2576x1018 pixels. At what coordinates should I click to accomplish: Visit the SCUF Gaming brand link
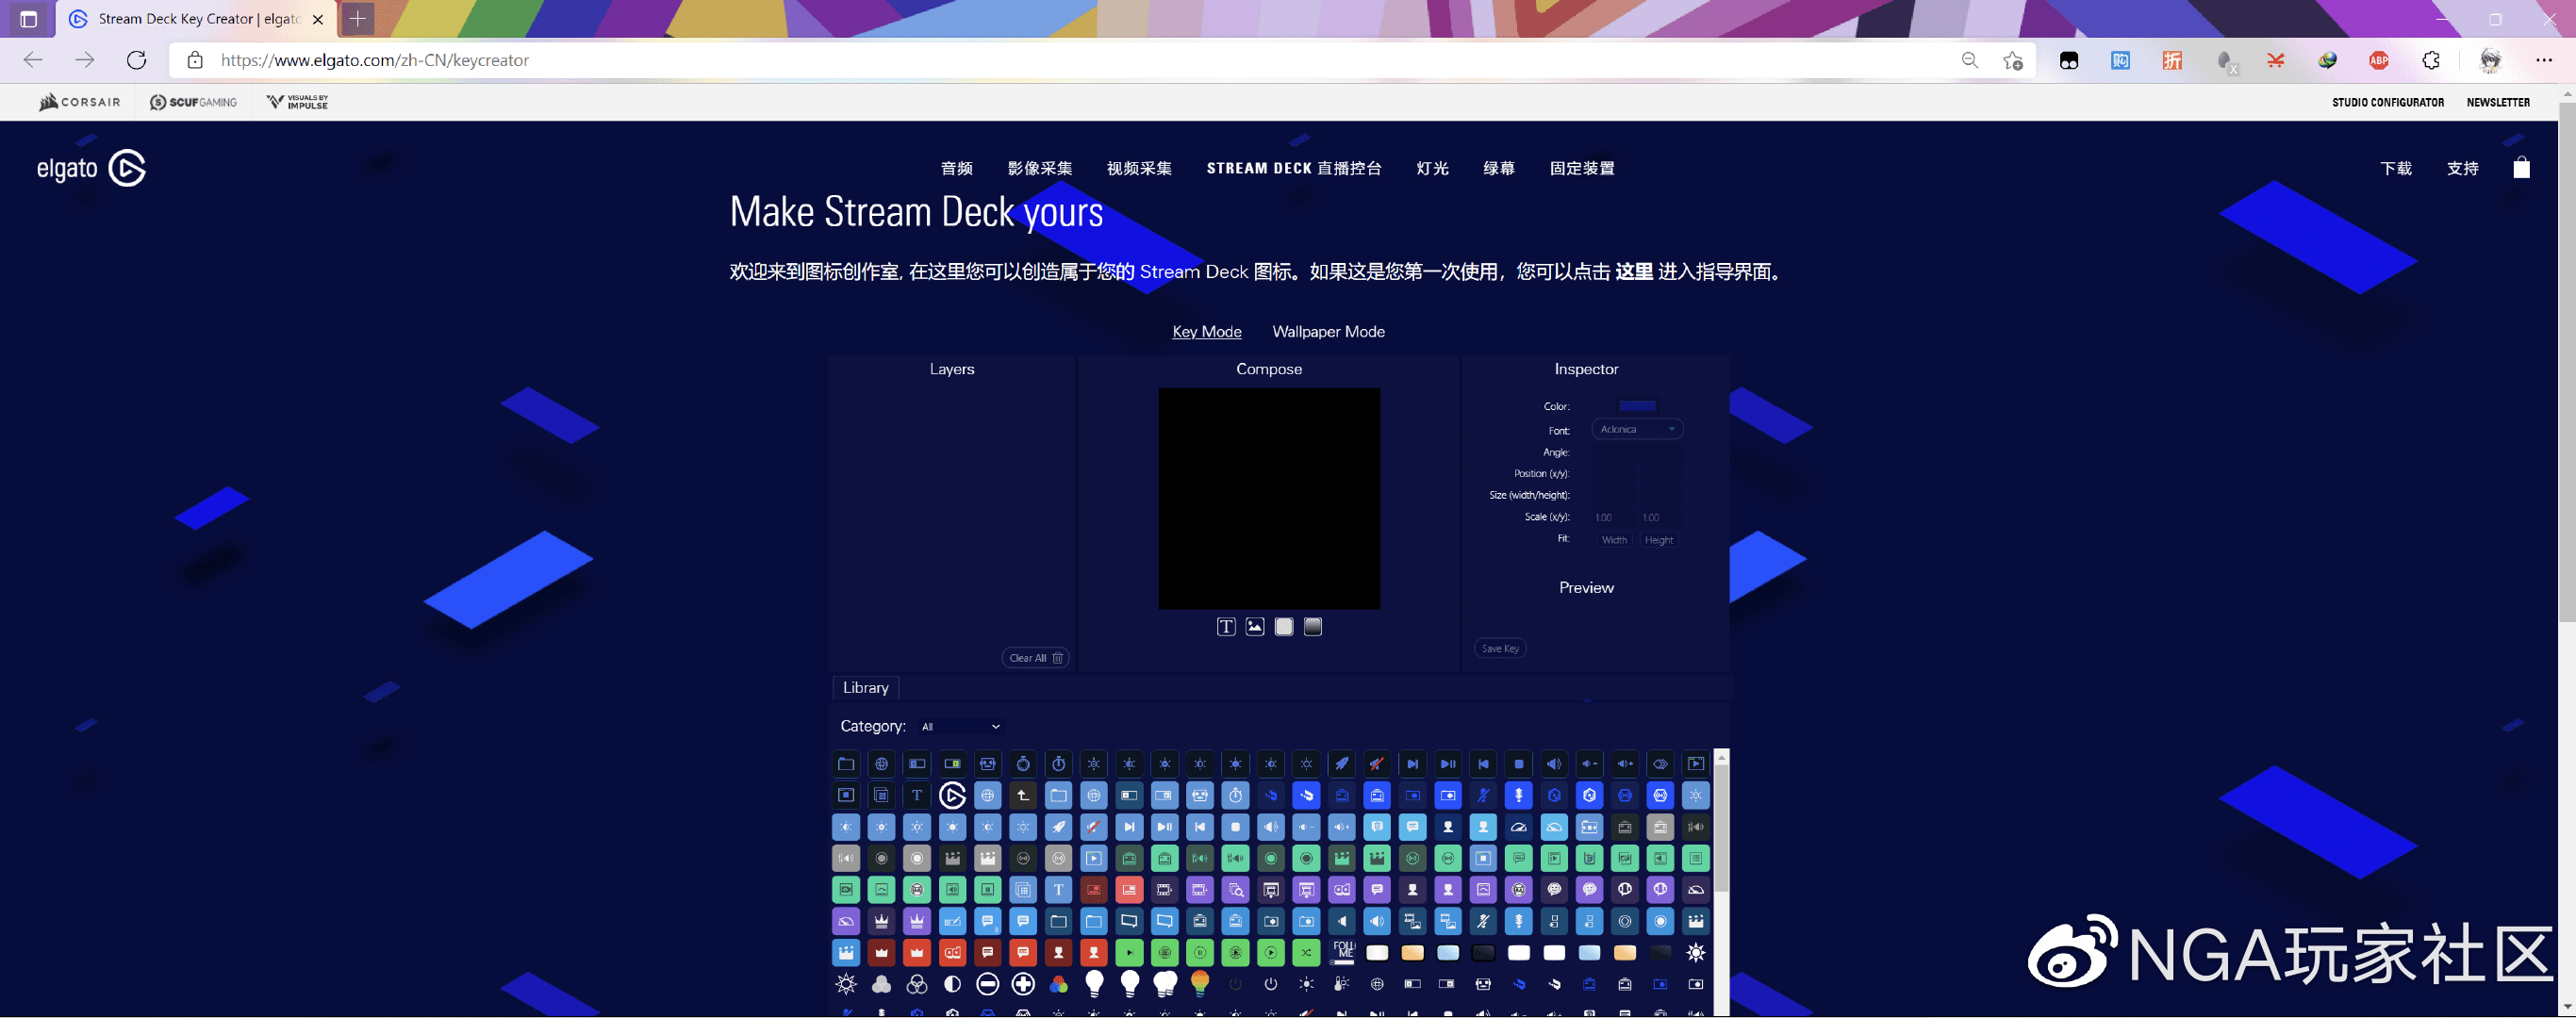point(193,102)
